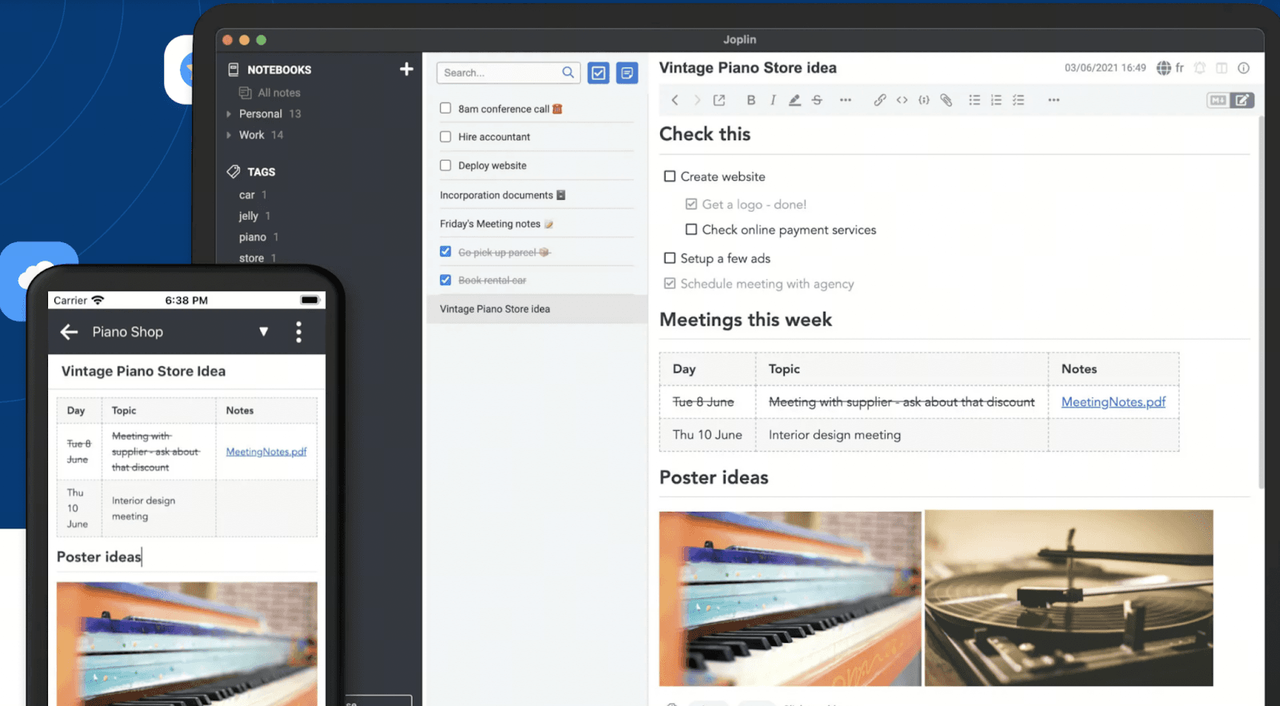Open note in external editor
1280x706 pixels.
click(719, 100)
